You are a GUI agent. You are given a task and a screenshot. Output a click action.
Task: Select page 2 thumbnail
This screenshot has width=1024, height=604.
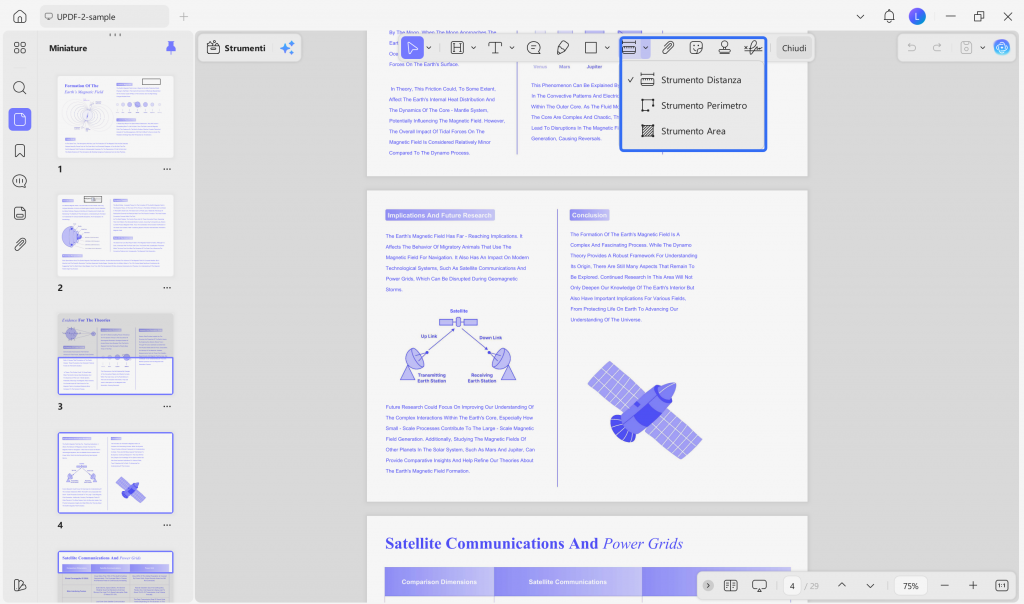(x=116, y=235)
